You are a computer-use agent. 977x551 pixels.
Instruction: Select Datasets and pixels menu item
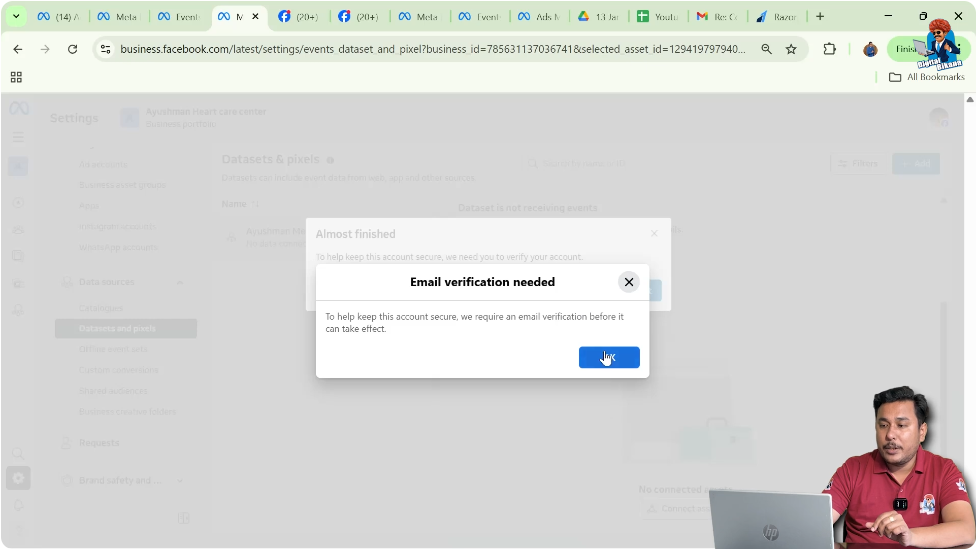(126, 328)
